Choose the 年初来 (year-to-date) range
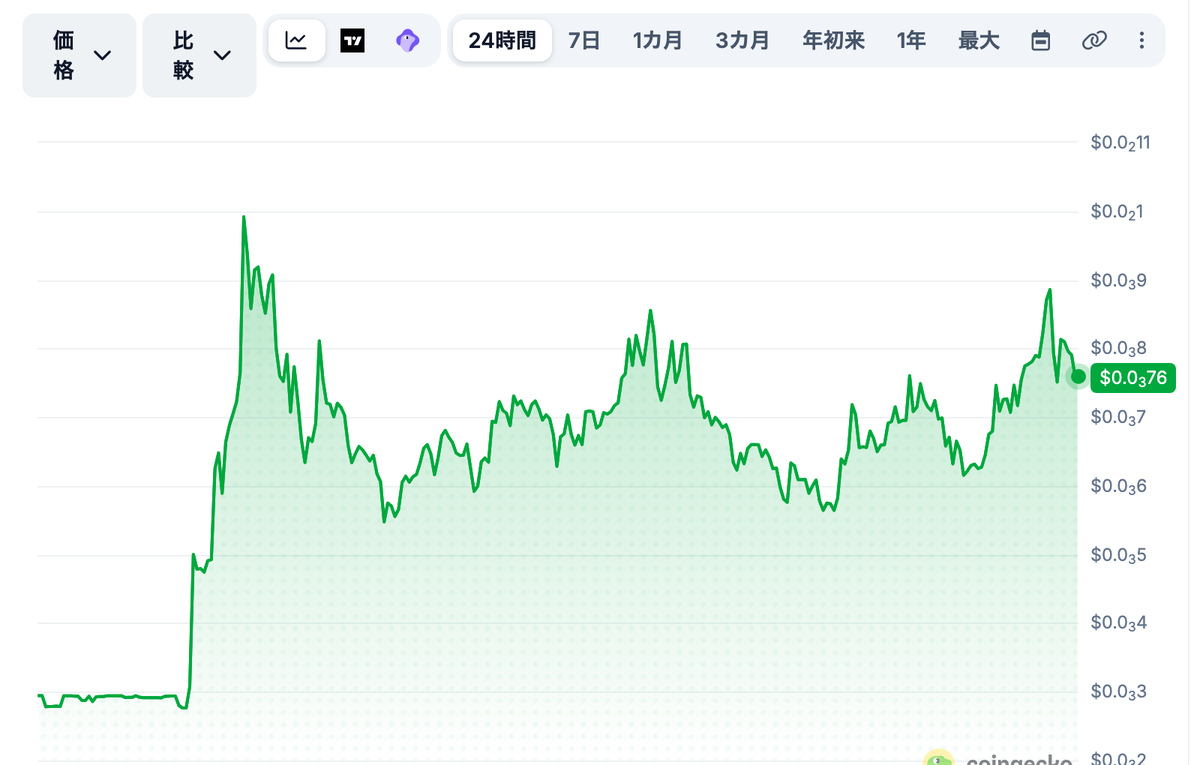 click(833, 41)
